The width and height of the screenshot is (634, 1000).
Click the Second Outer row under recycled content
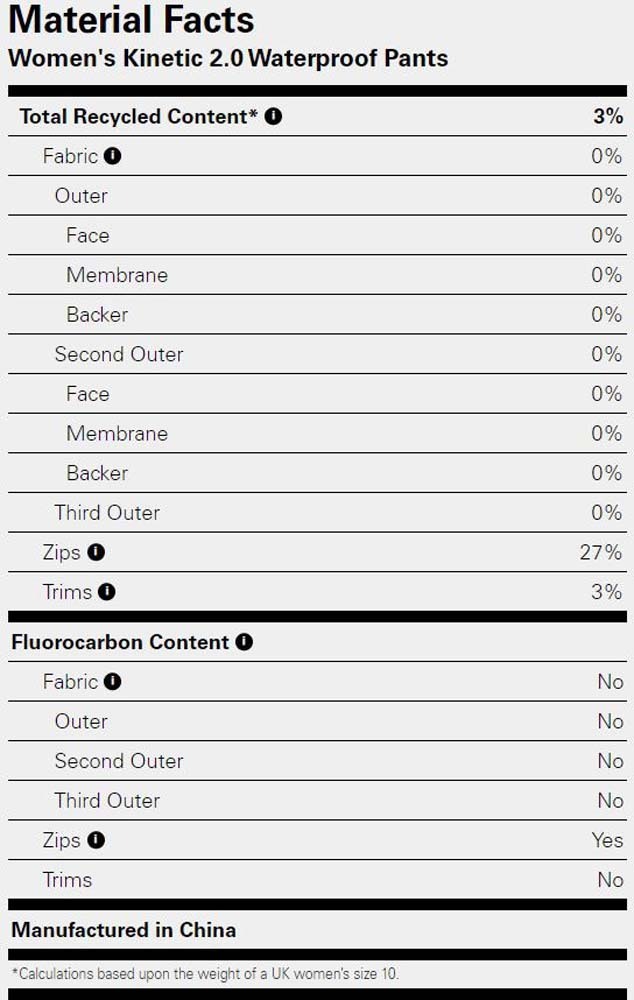pos(317,354)
